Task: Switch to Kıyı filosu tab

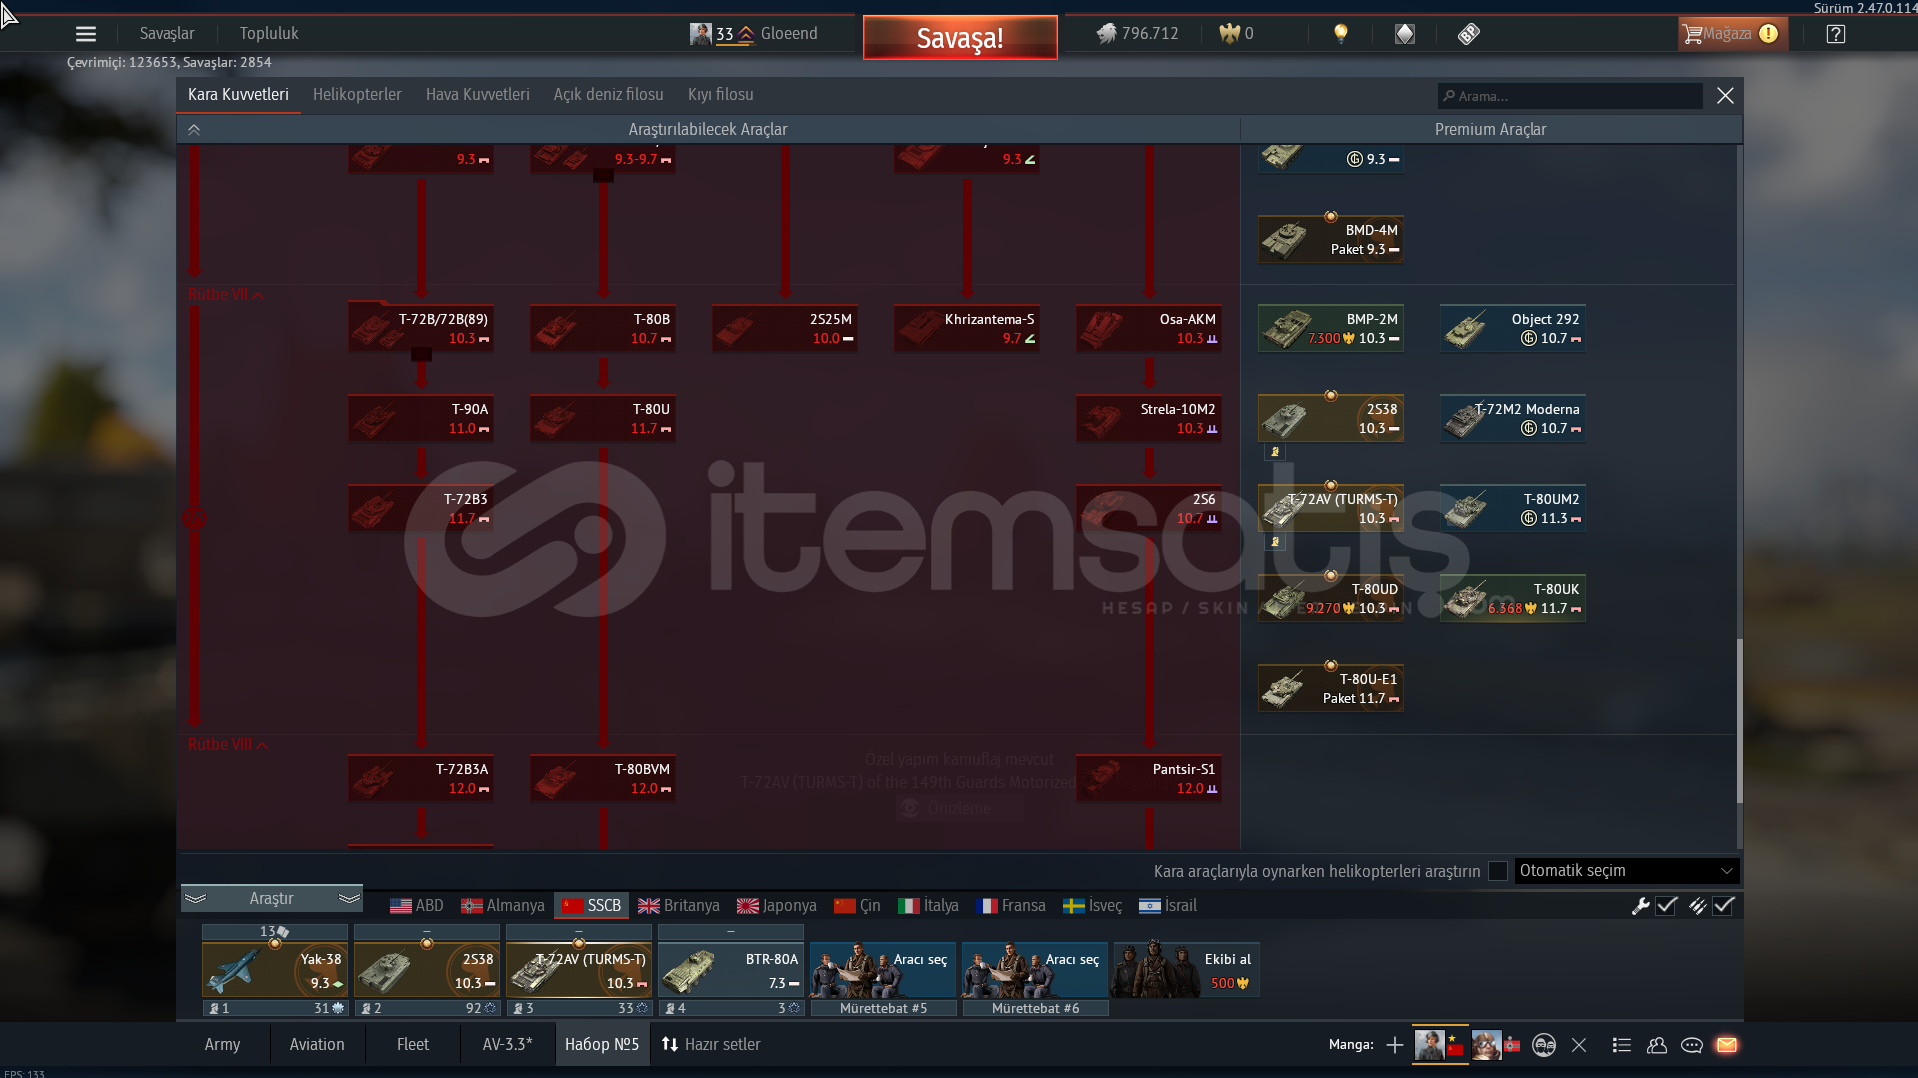Action: (x=720, y=94)
